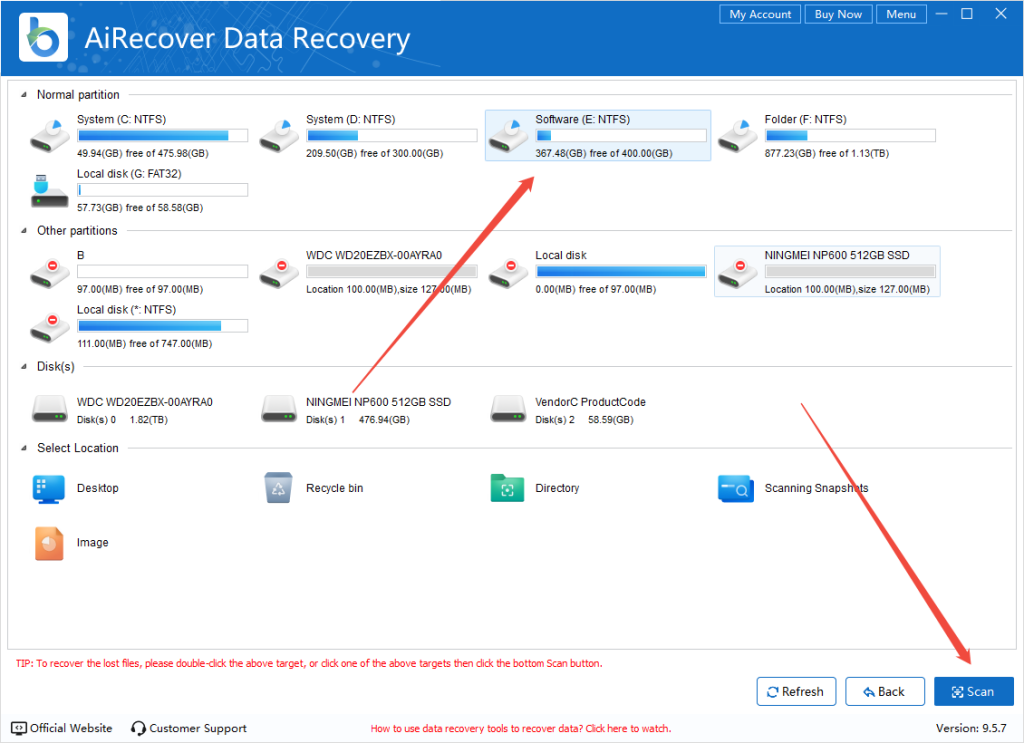The height and width of the screenshot is (743, 1024).
Task: Collapse the Normal partition section
Action: 24,95
